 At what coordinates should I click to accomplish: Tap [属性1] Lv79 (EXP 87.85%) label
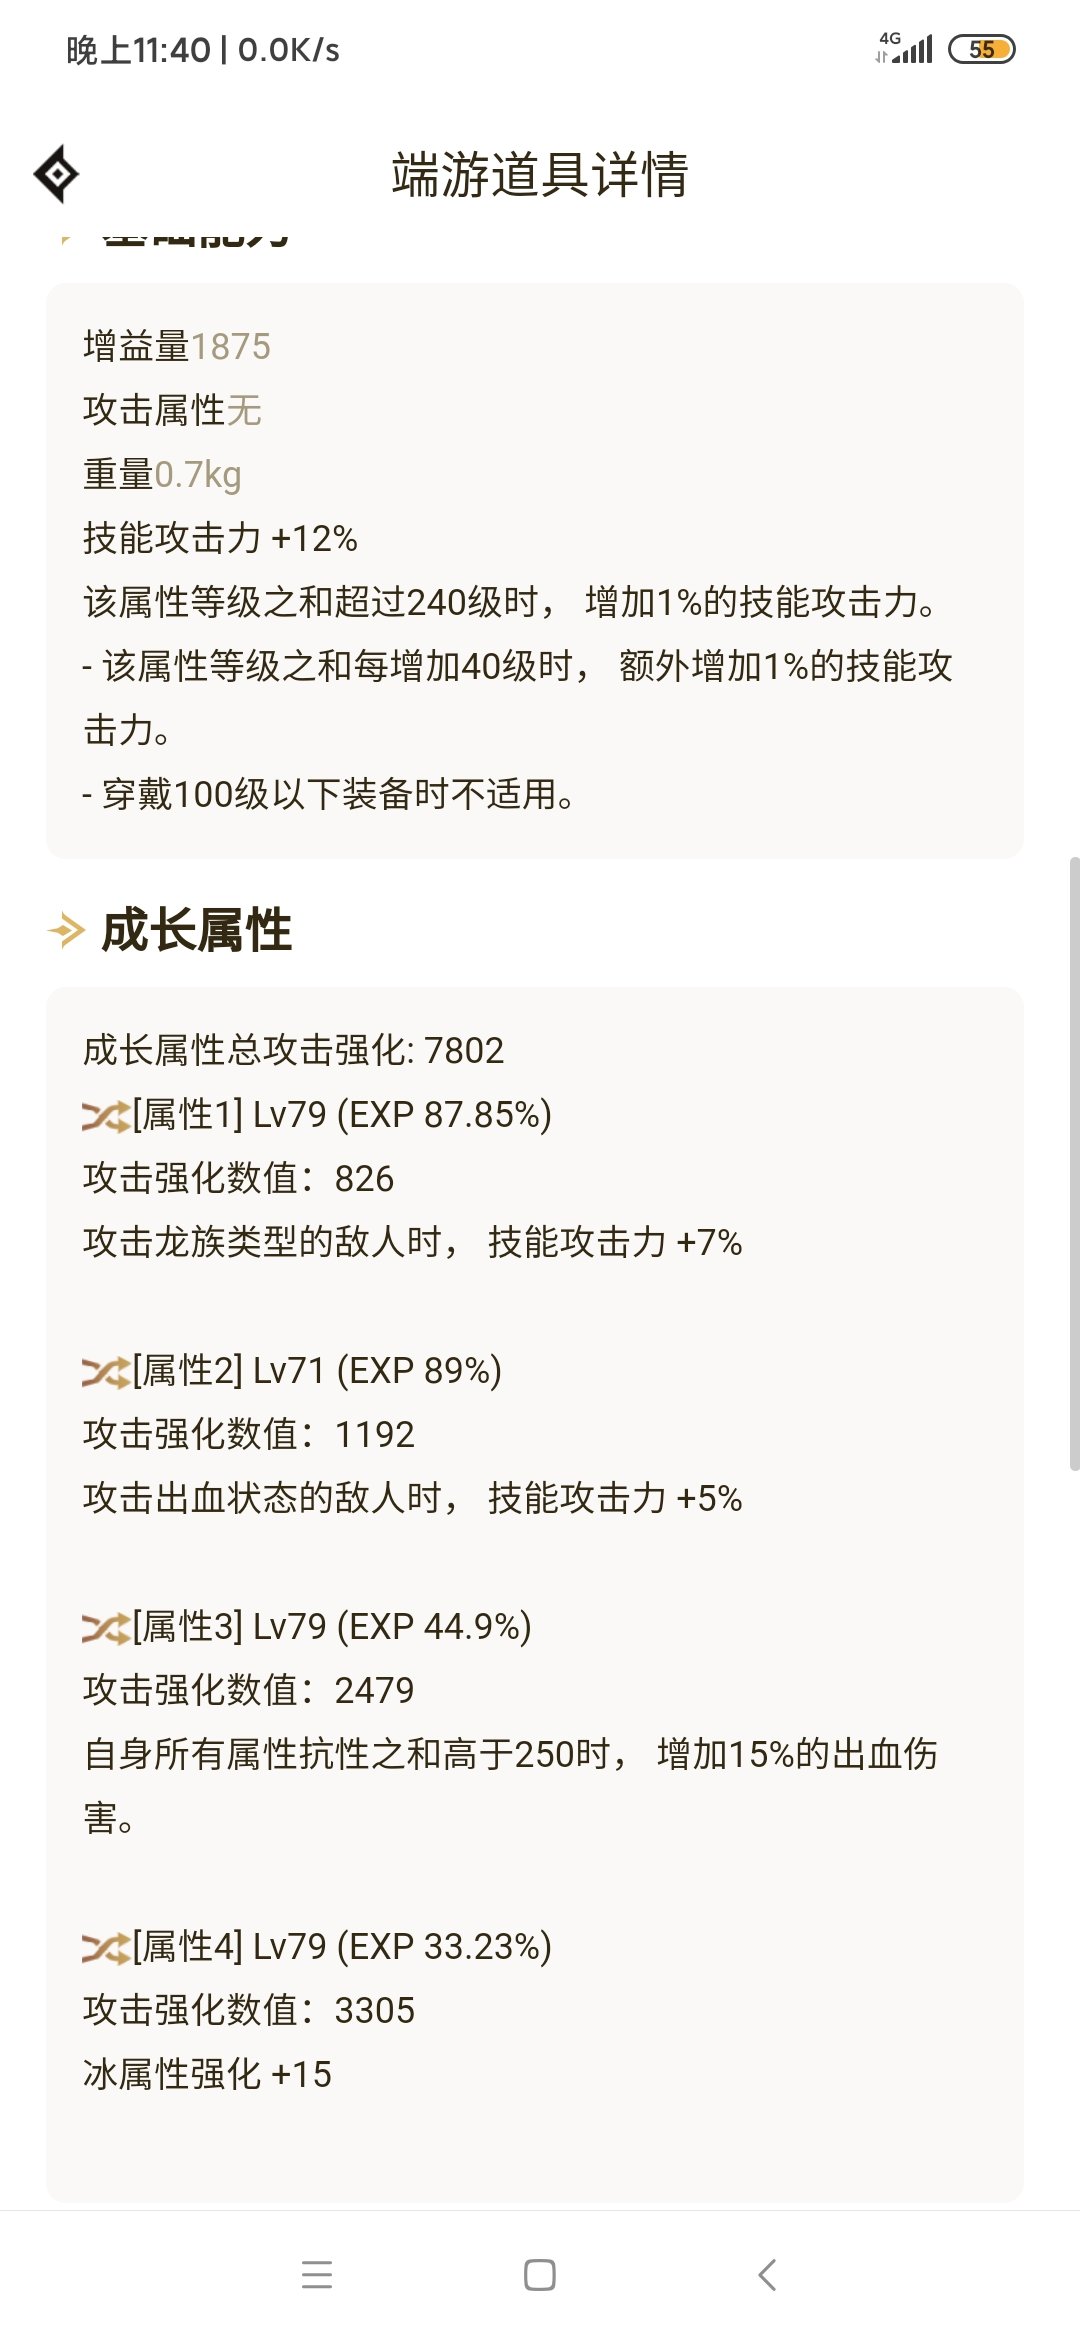[342, 1115]
